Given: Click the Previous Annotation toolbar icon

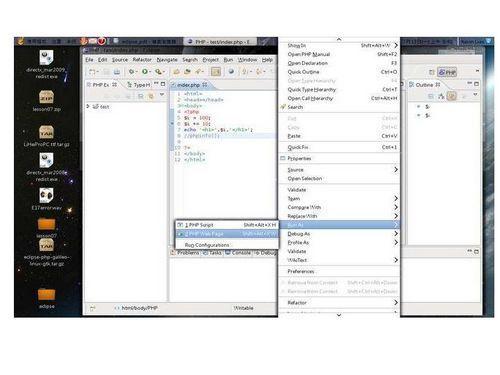Looking at the screenshot, I should [x=259, y=72].
